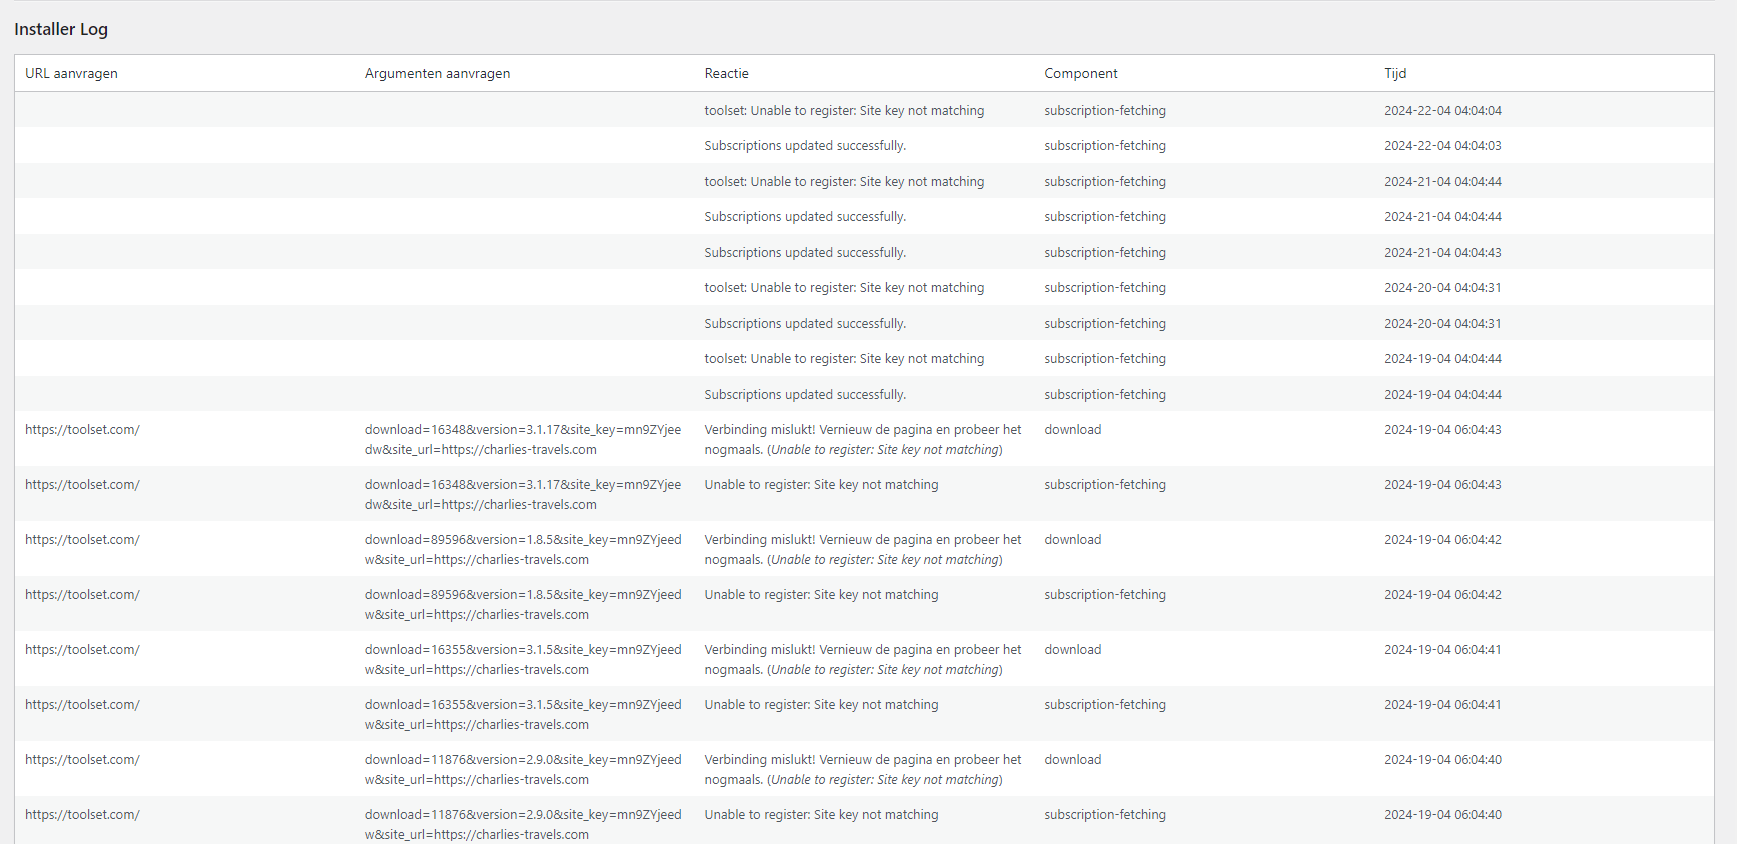Viewport: 1737px width, 844px height.
Task: Click "Subscriptions updated successfully." dated 2024-20-04
Action: (805, 324)
